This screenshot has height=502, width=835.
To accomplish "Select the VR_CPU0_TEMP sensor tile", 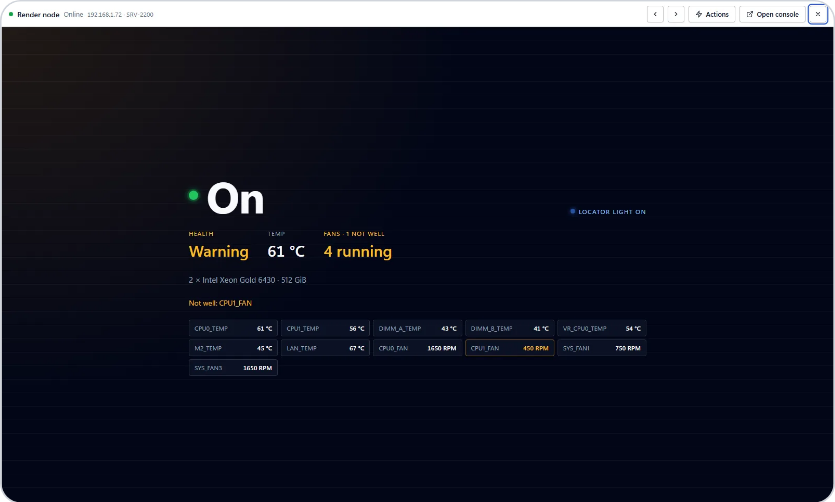I will (x=602, y=328).
